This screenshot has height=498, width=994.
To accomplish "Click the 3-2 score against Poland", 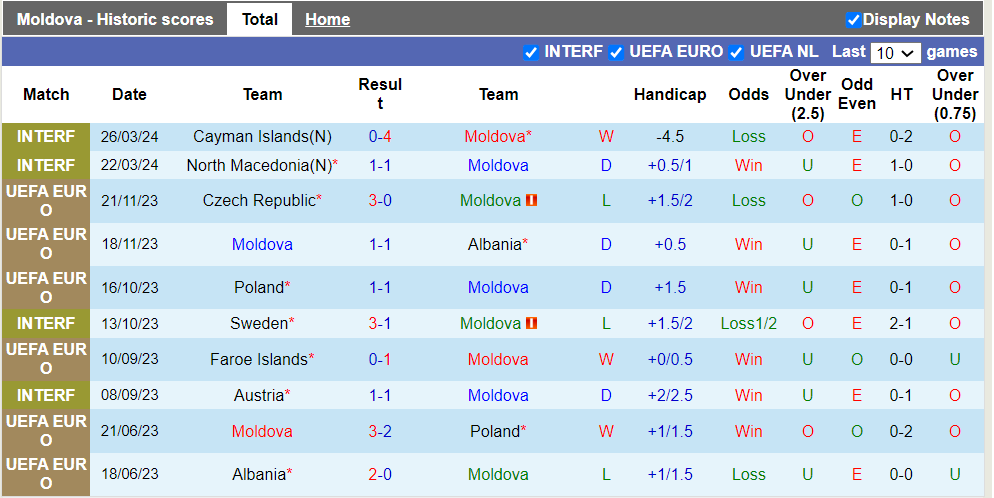I will coord(380,431).
